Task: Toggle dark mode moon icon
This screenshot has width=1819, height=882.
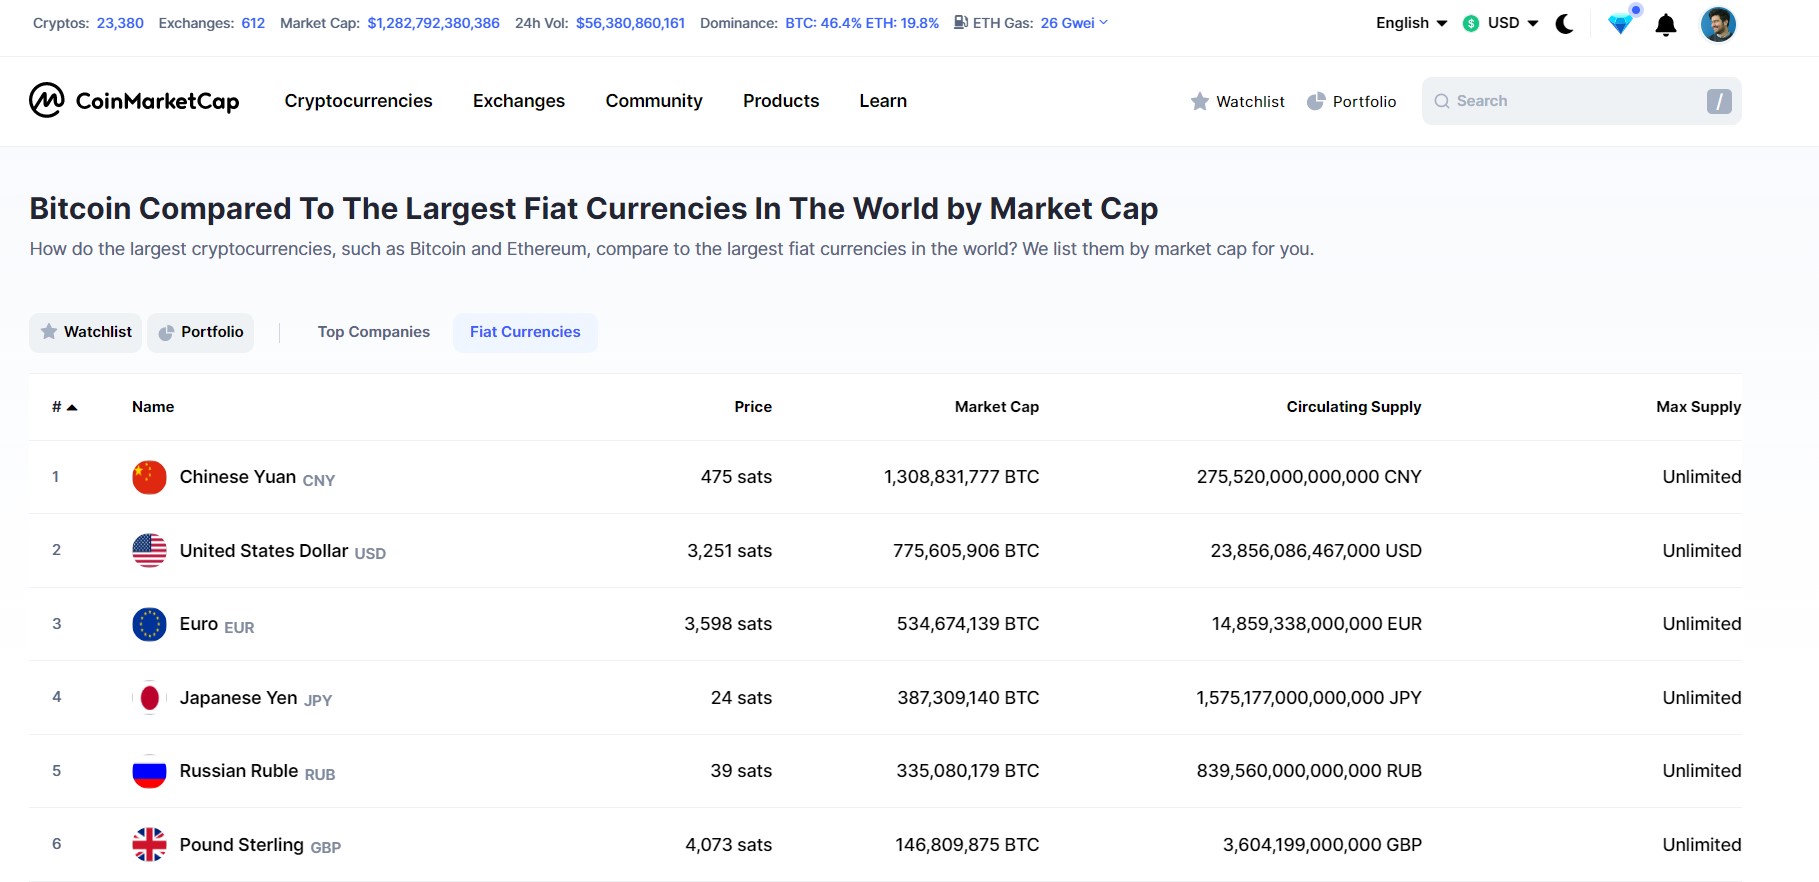Action: coord(1565,24)
